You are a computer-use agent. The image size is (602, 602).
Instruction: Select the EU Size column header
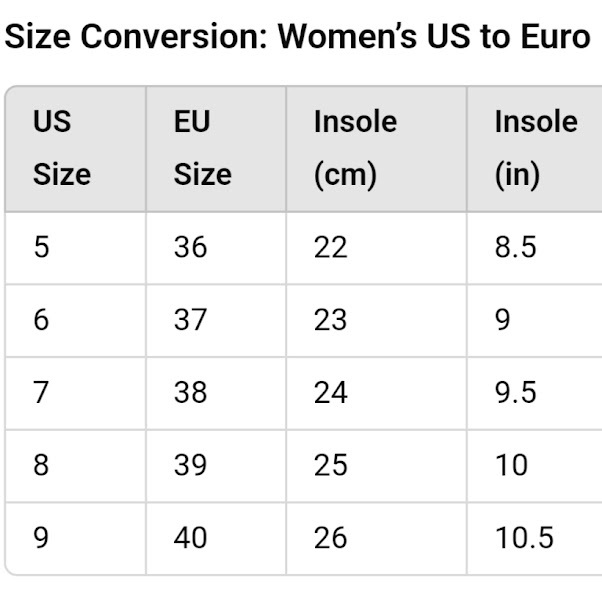click(202, 148)
